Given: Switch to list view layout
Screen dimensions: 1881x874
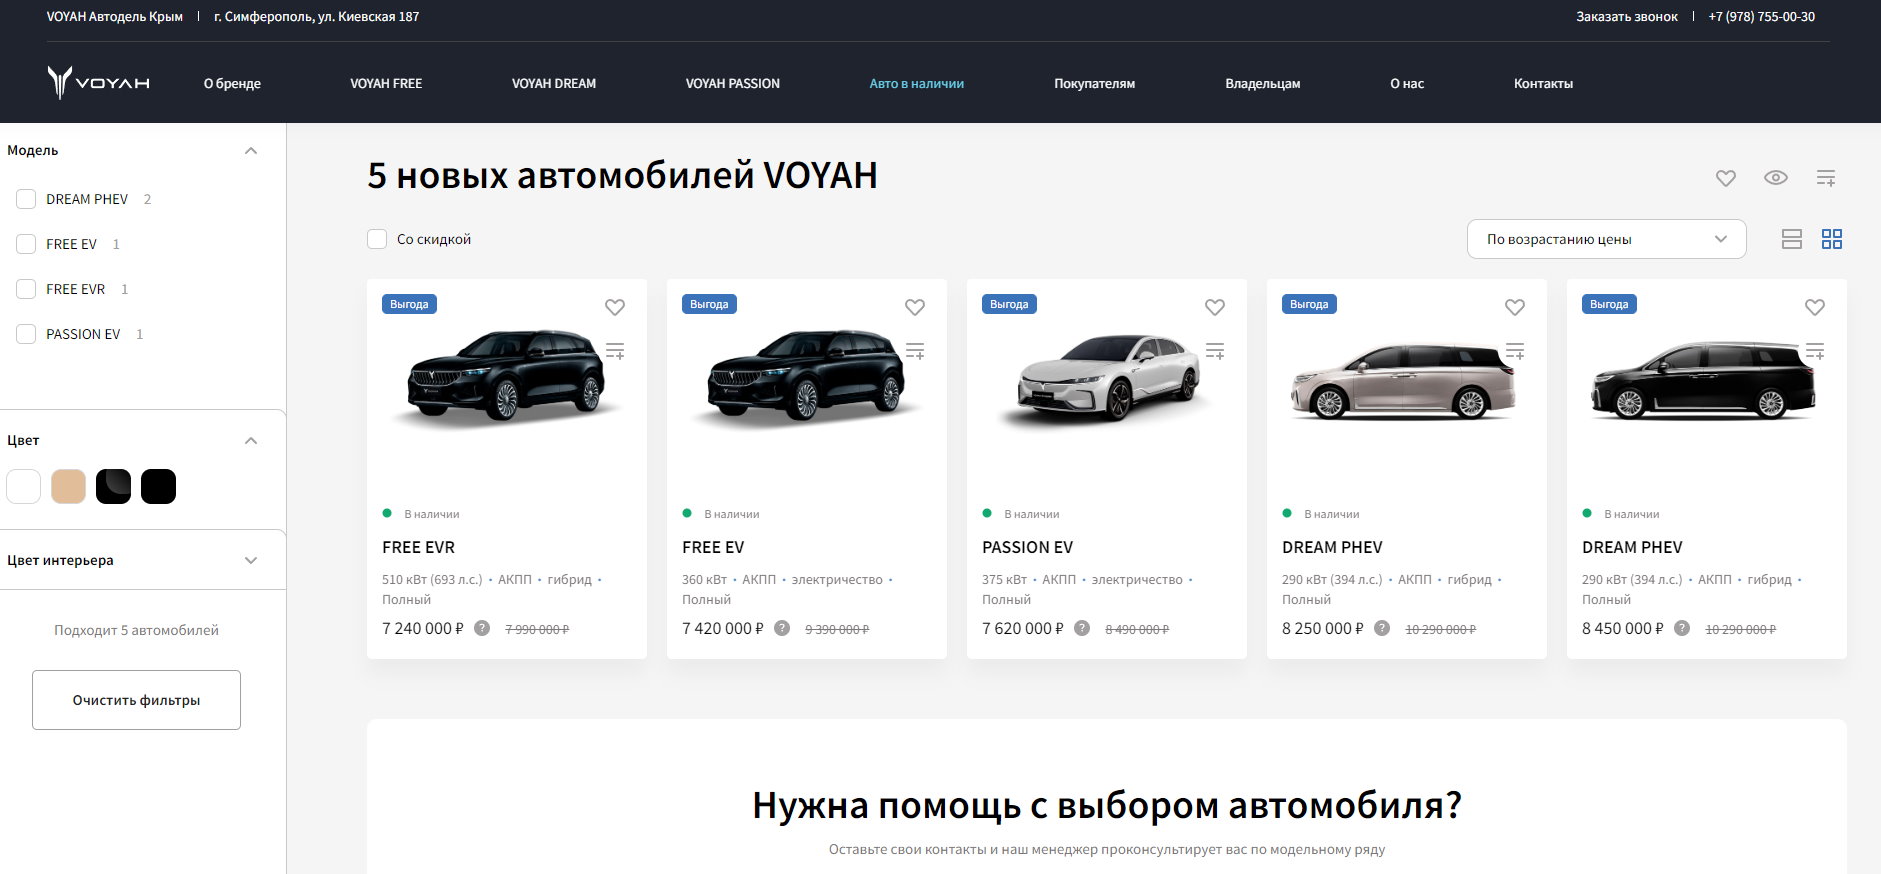Looking at the screenshot, I should [x=1792, y=239].
